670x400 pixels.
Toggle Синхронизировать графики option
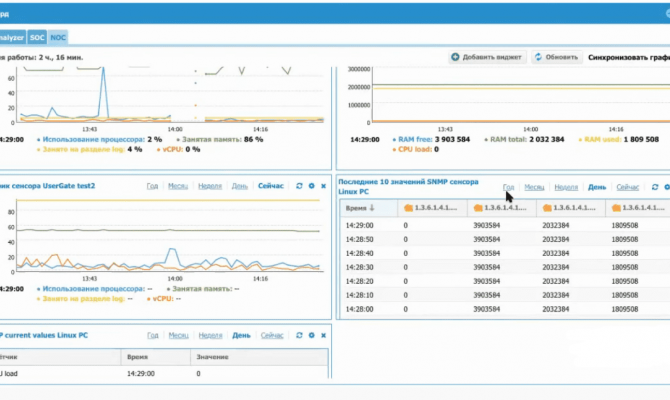(x=628, y=57)
